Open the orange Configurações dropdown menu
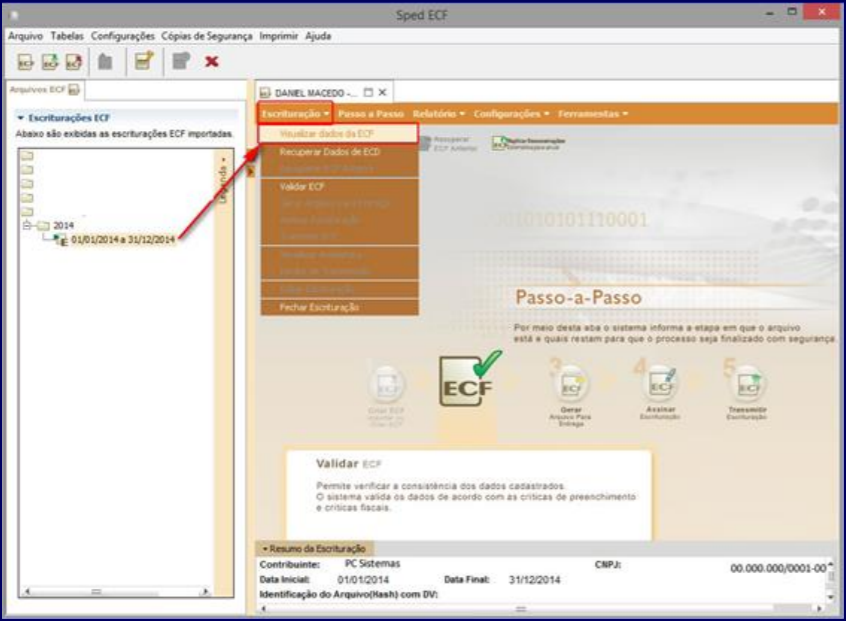The width and height of the screenshot is (846, 621). tap(511, 114)
